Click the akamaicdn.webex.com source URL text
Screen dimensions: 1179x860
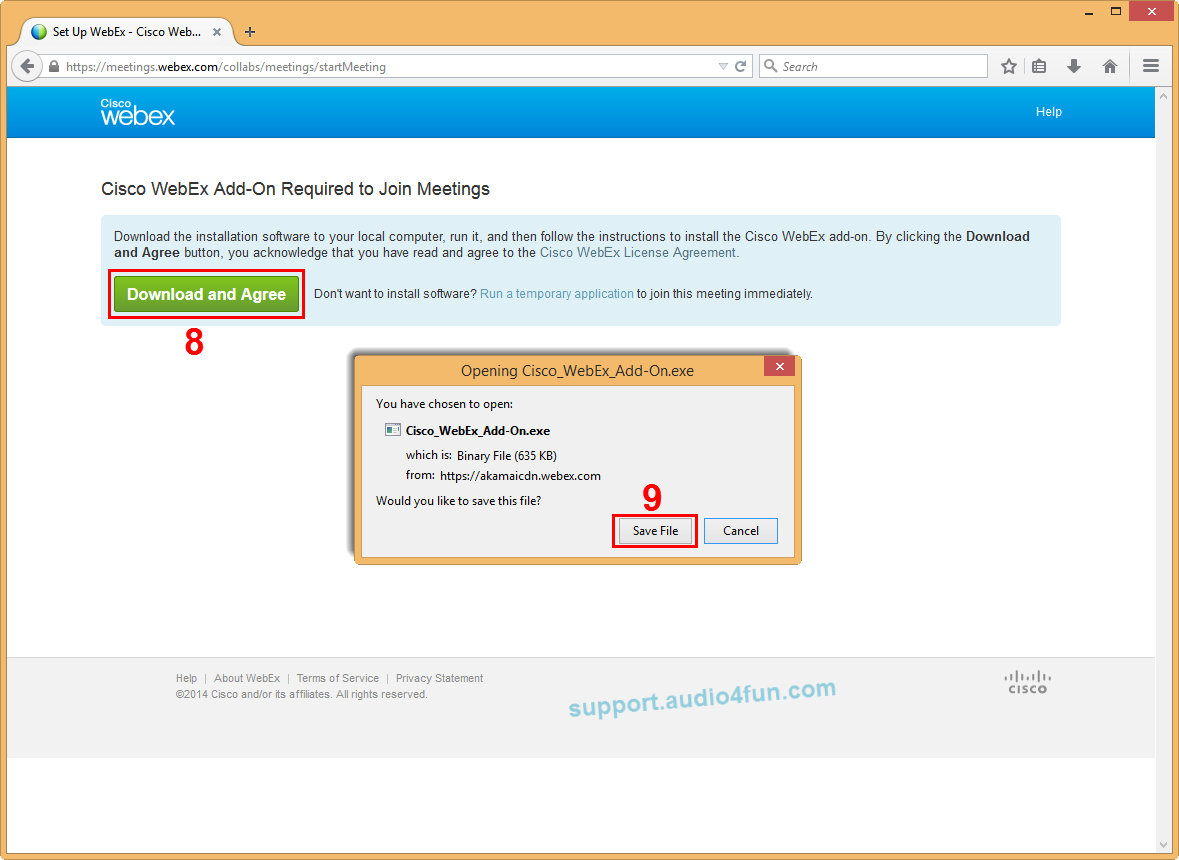coord(520,476)
